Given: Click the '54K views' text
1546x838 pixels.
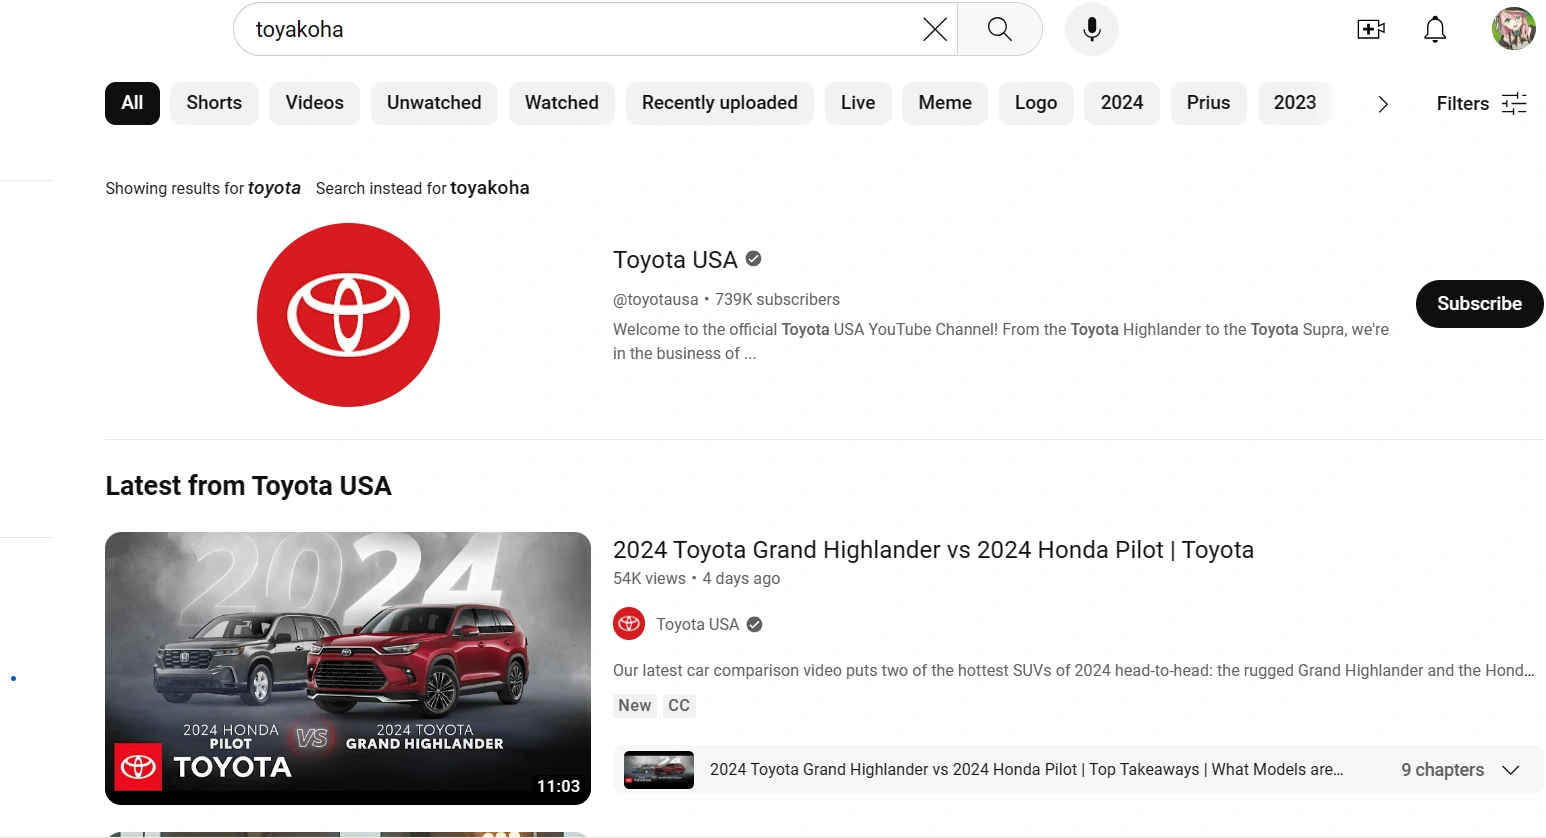Looking at the screenshot, I should coord(649,578).
